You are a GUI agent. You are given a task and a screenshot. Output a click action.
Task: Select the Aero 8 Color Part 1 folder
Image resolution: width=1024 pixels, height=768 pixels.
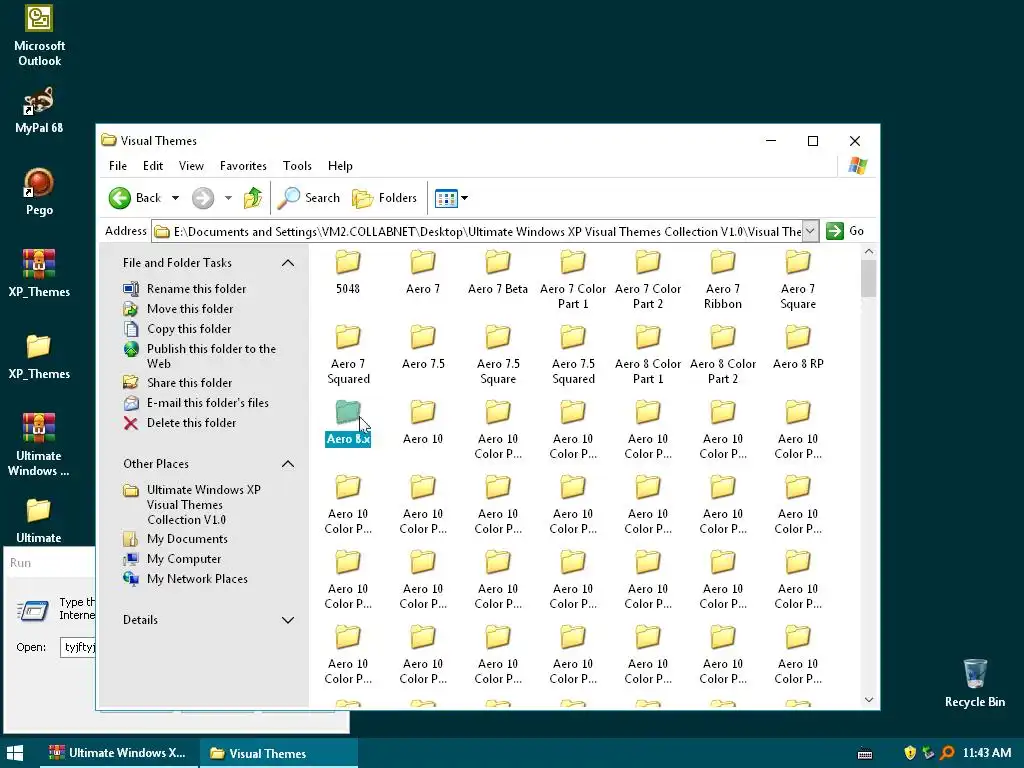[x=648, y=355]
